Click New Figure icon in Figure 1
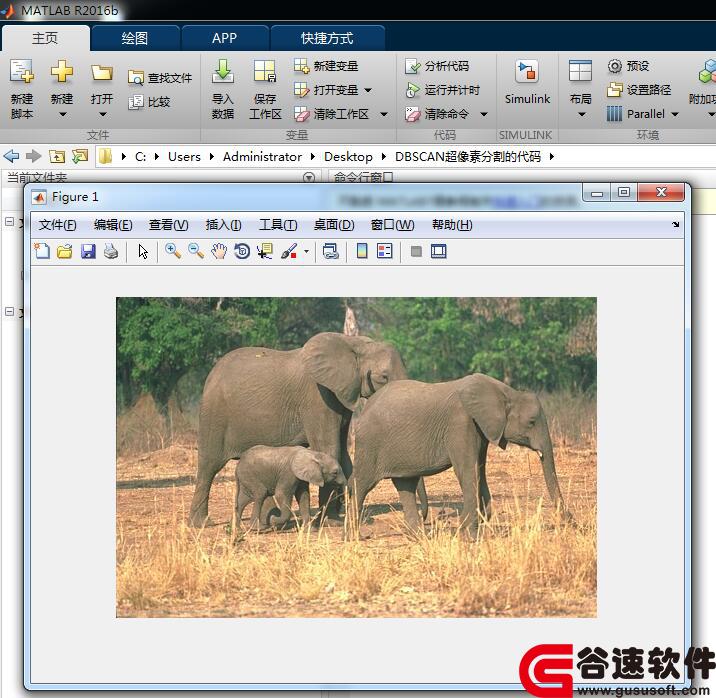The image size is (716, 698). point(42,251)
